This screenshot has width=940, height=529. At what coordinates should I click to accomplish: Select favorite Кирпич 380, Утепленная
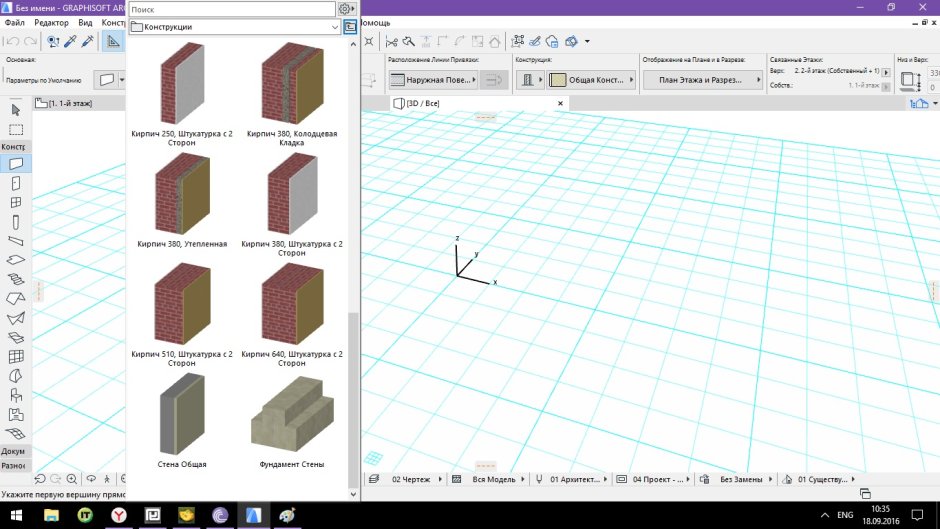(182, 201)
